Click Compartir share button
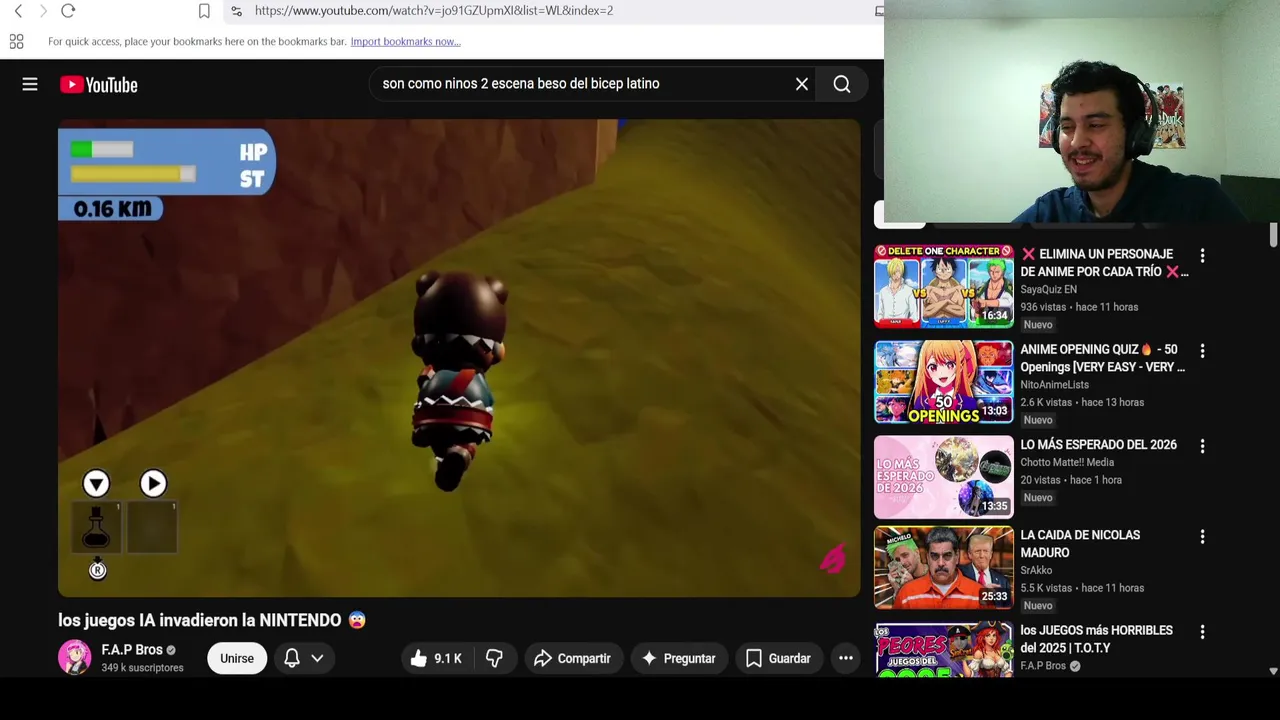This screenshot has height=720, width=1280. [573, 658]
